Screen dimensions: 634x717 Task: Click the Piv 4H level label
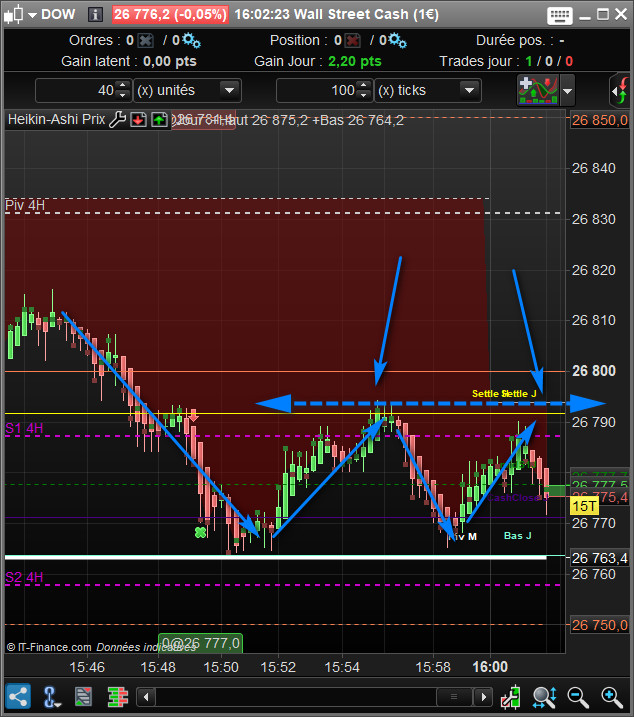point(25,205)
